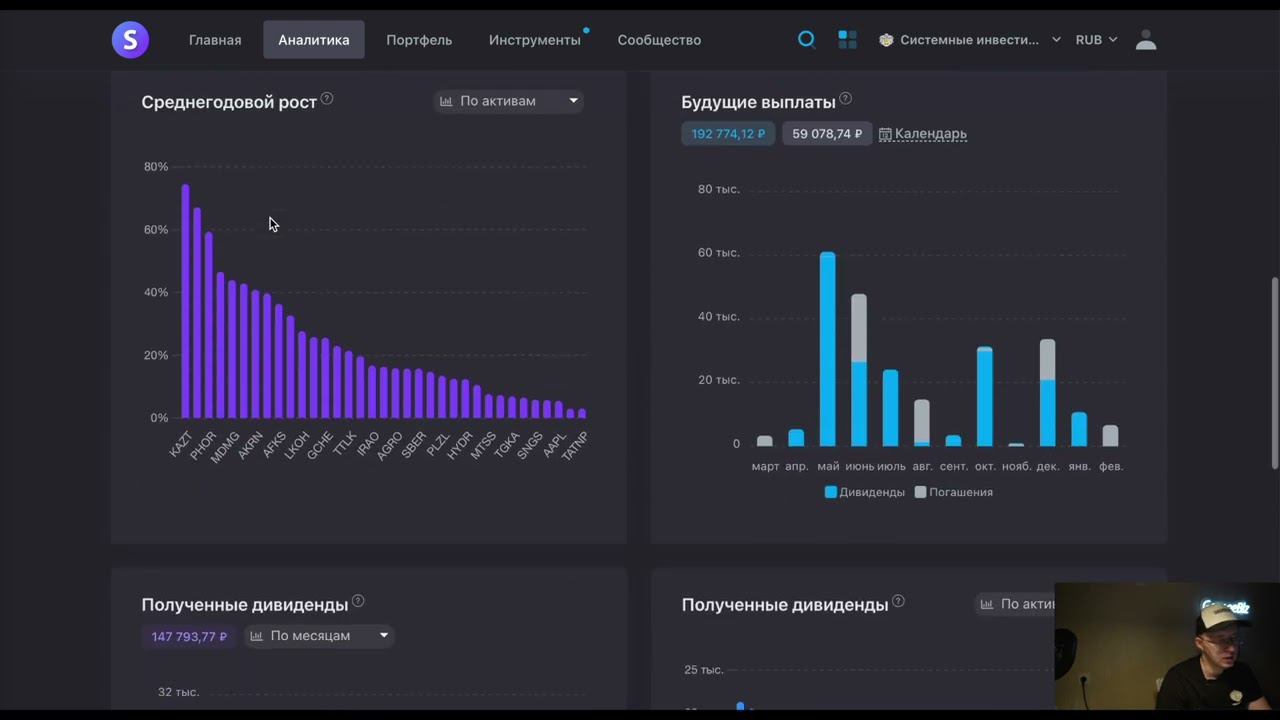The width and height of the screenshot is (1280, 720).
Task: Show help for Среднегодовой рост
Action: point(327,99)
